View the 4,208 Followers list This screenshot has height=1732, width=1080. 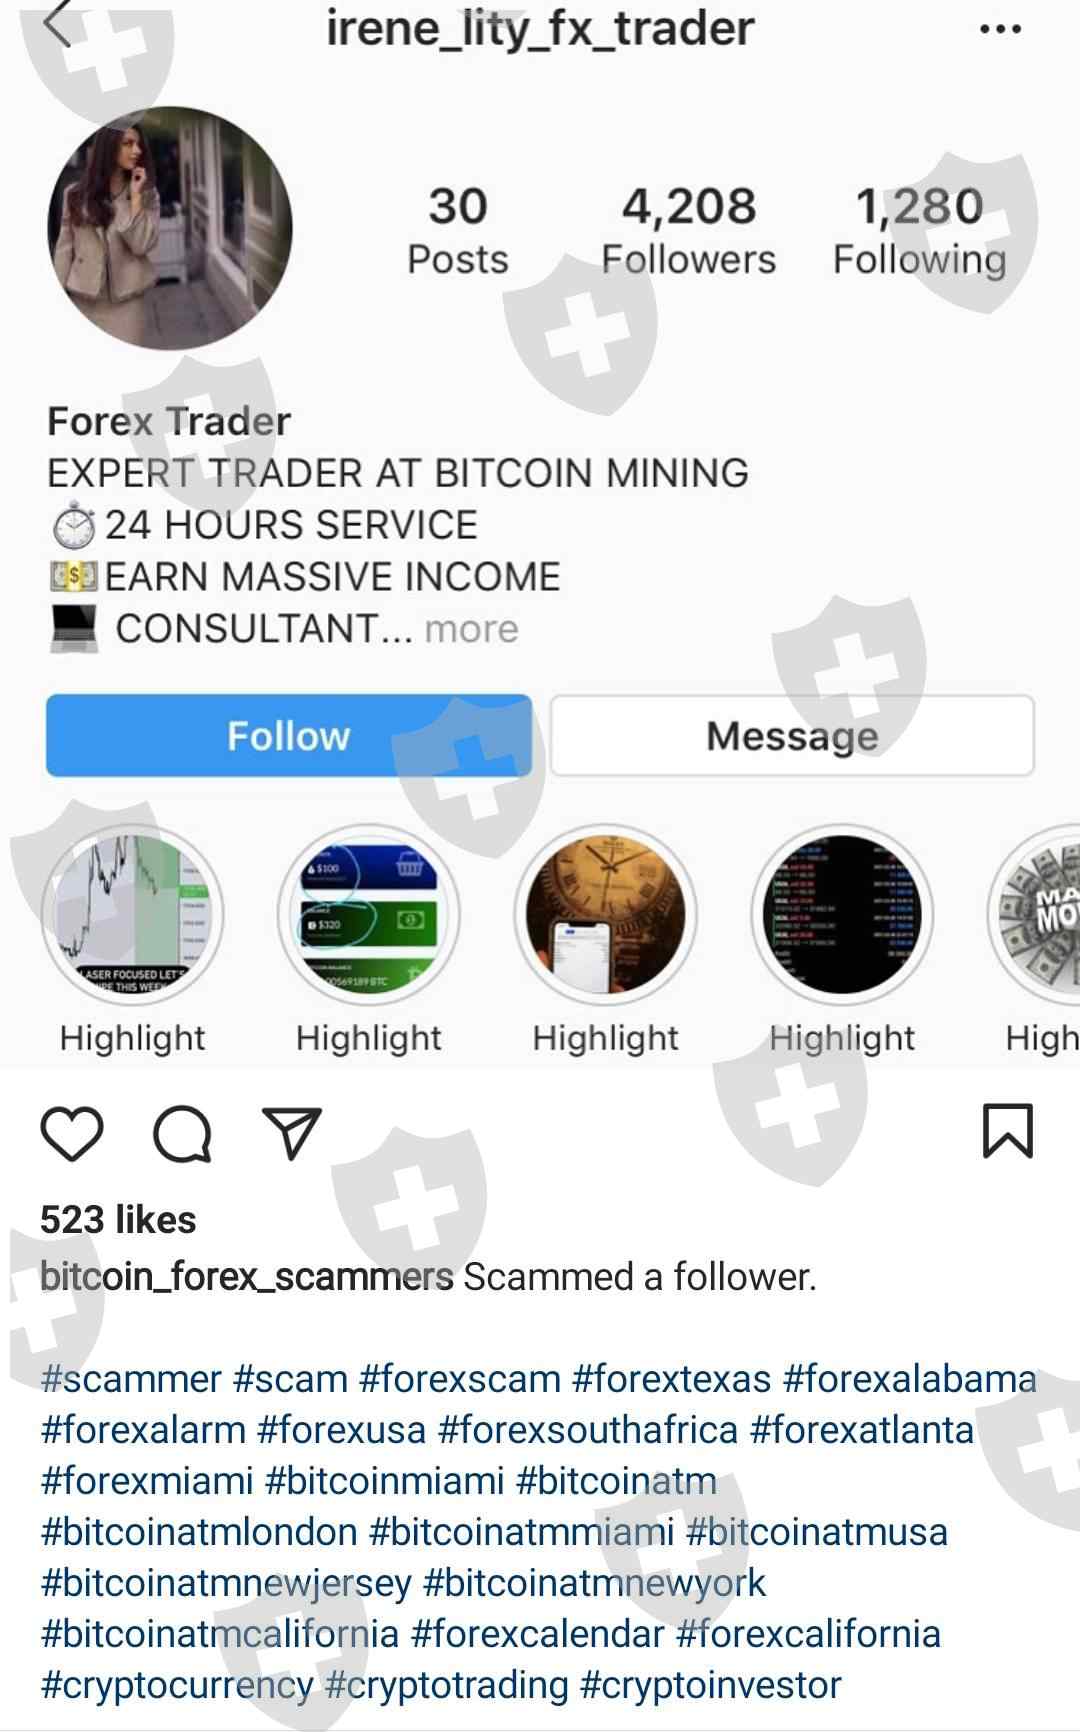[x=688, y=231]
